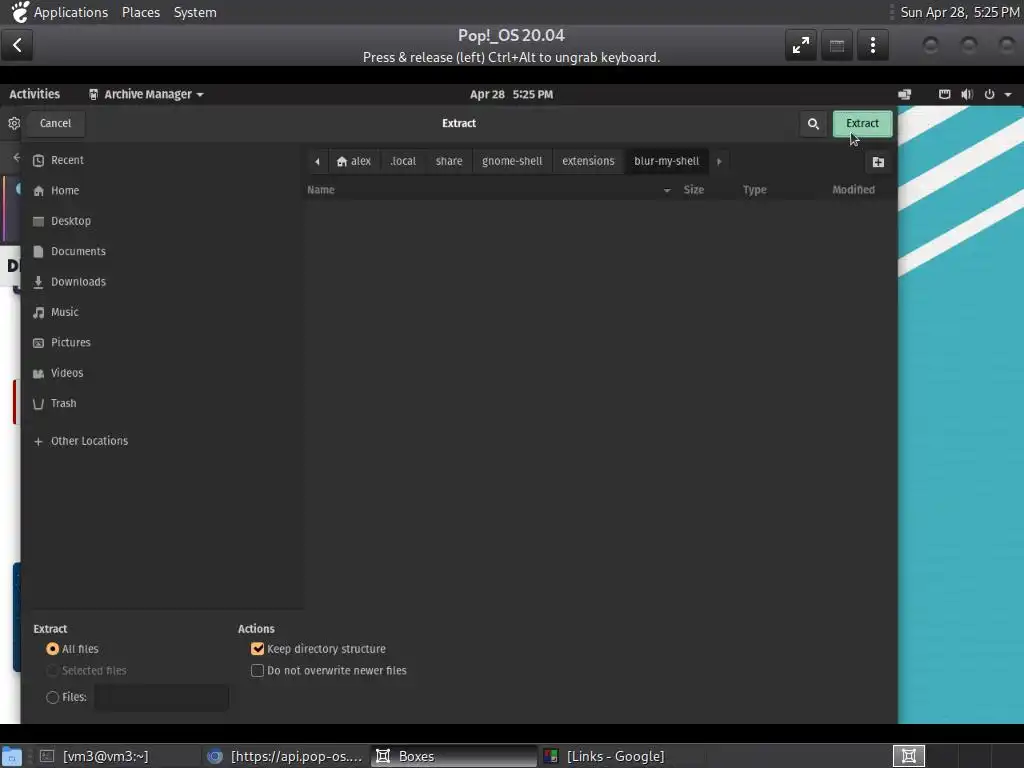Click the Home house icon in the sidebar
The width and height of the screenshot is (1024, 768).
coord(39,191)
